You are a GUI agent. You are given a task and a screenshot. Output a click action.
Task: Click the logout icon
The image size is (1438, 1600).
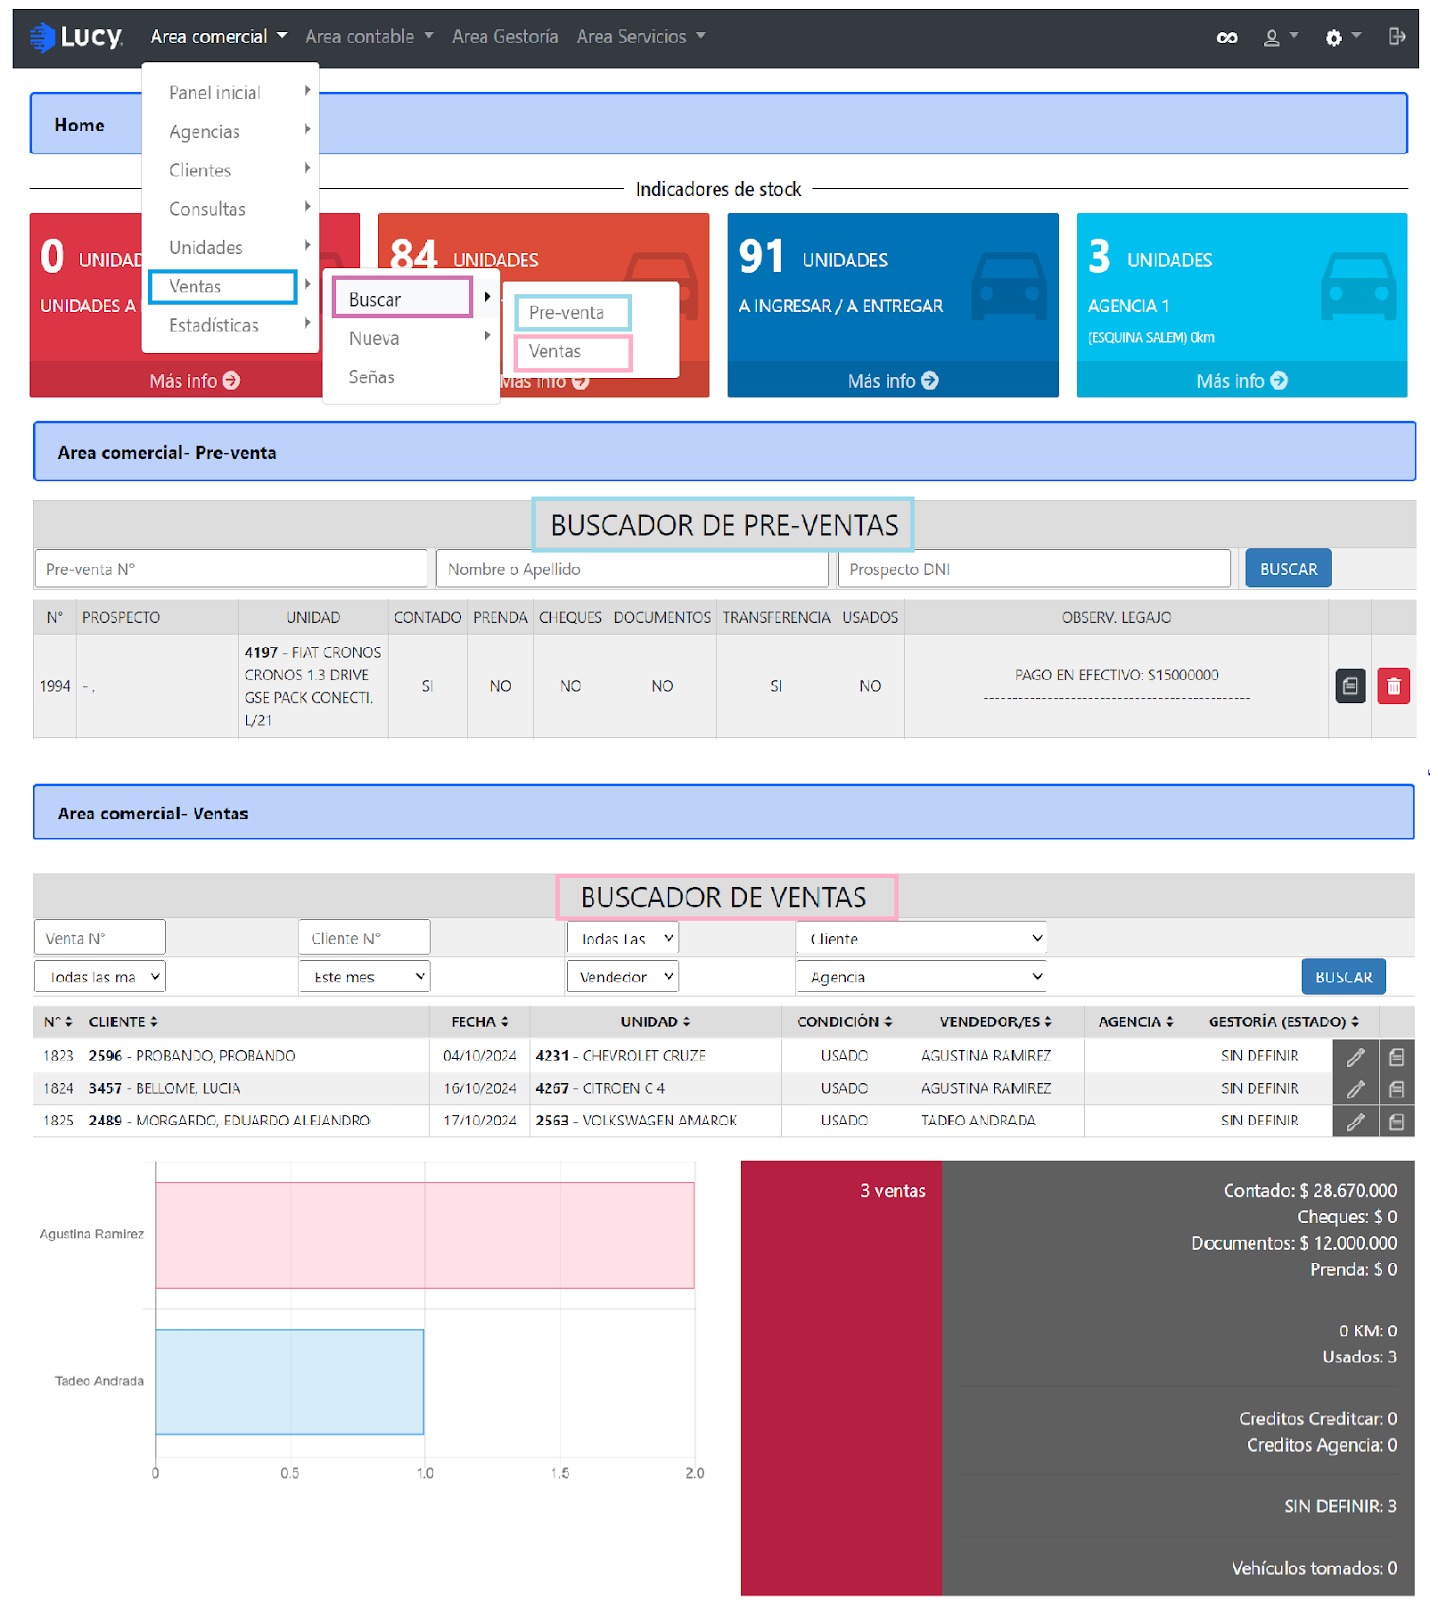tap(1396, 37)
